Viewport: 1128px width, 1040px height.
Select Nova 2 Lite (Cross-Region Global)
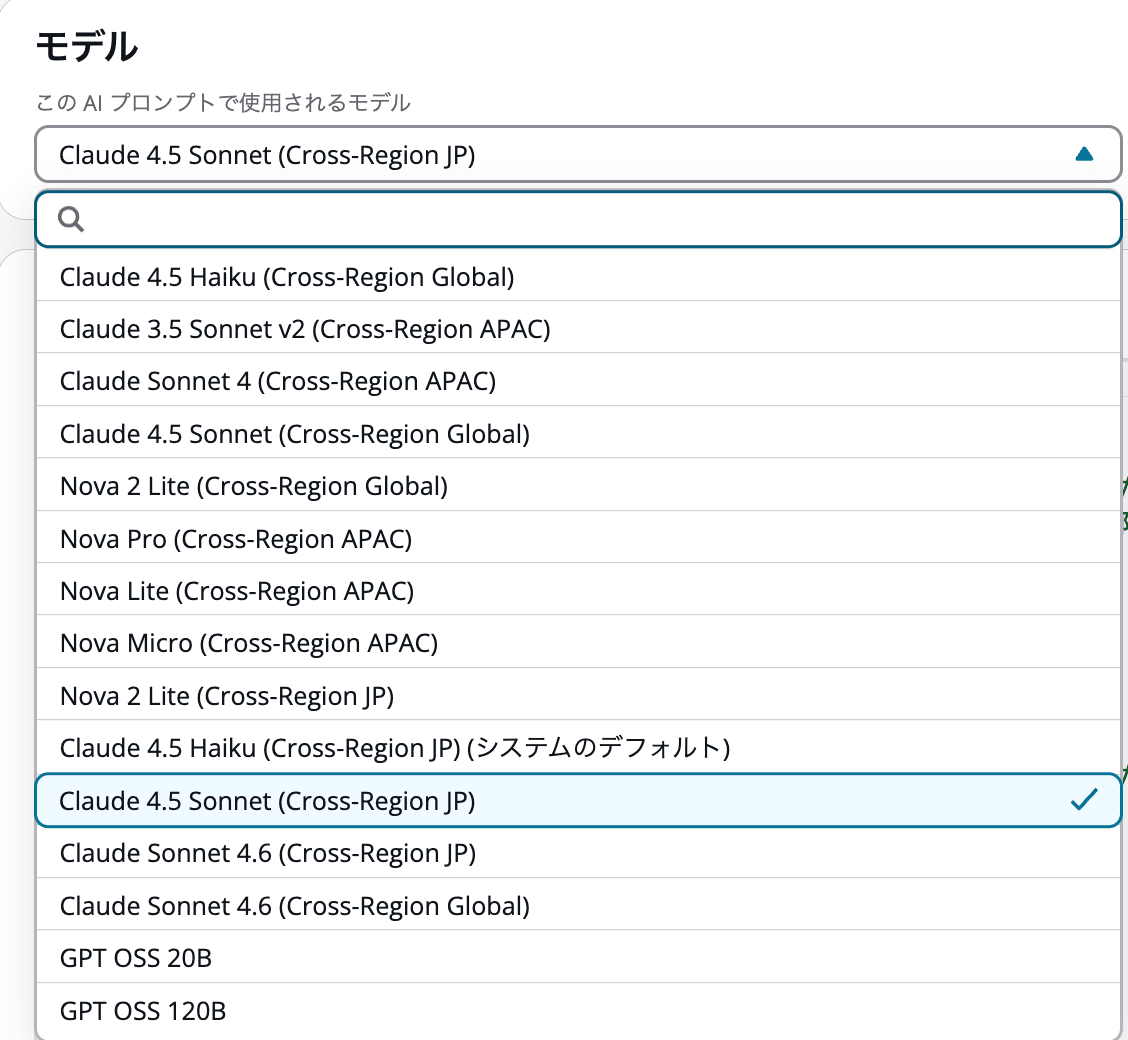click(x=578, y=486)
